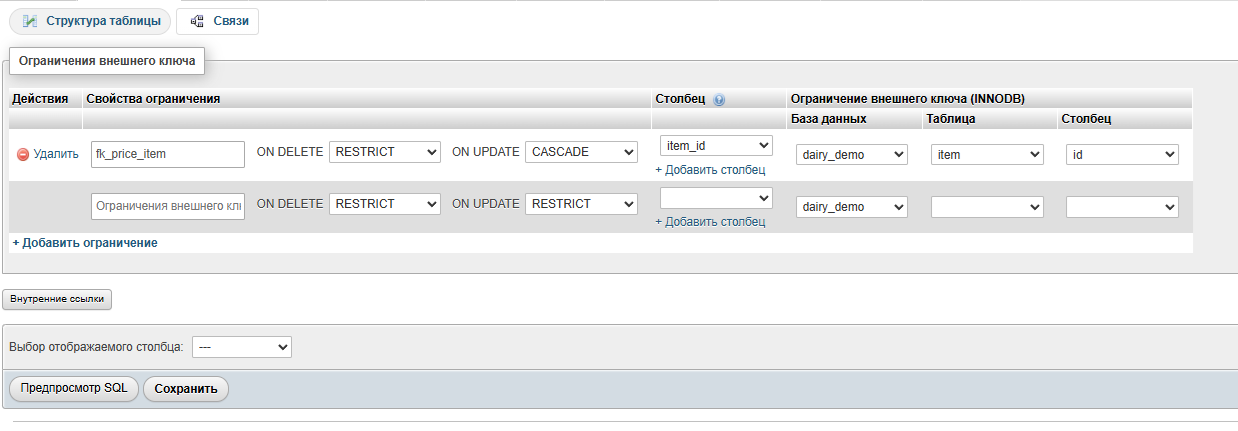Click the Сохранить button
The height and width of the screenshot is (431, 1238).
coord(186,389)
